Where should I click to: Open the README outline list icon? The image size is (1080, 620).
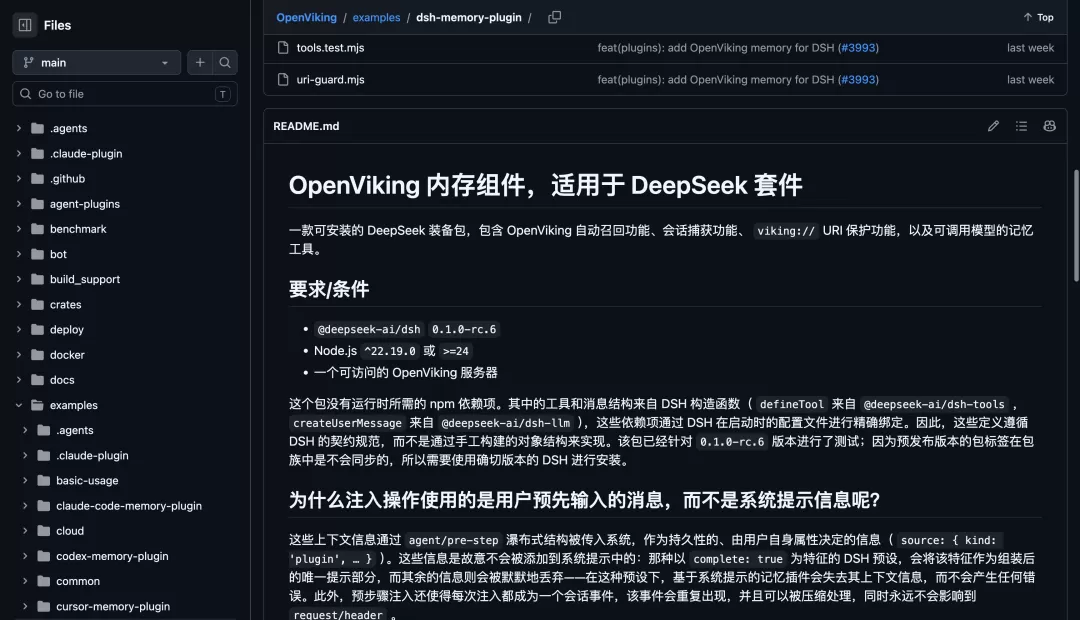1021,126
